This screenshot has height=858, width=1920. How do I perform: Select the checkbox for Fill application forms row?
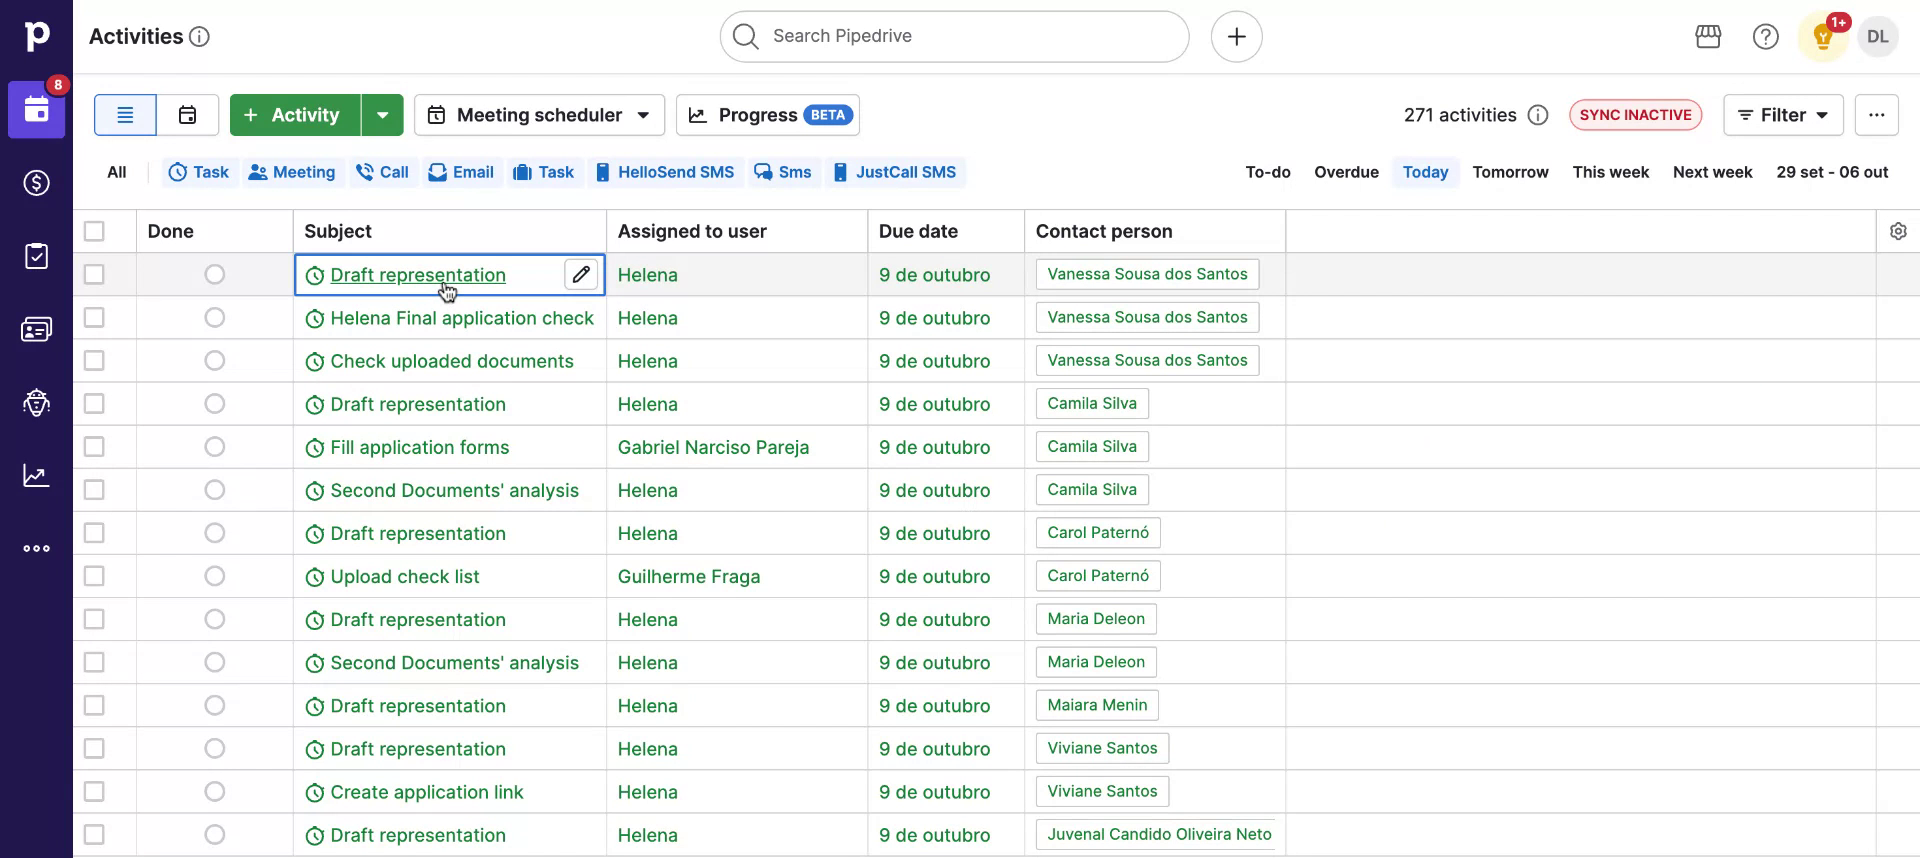coord(94,447)
